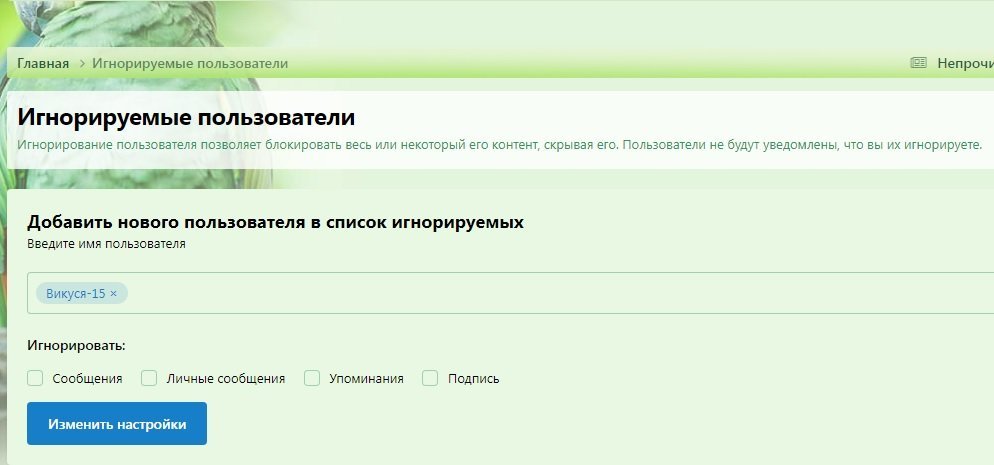Click the Игнорируемые пользователи page heading

[x=186, y=118]
